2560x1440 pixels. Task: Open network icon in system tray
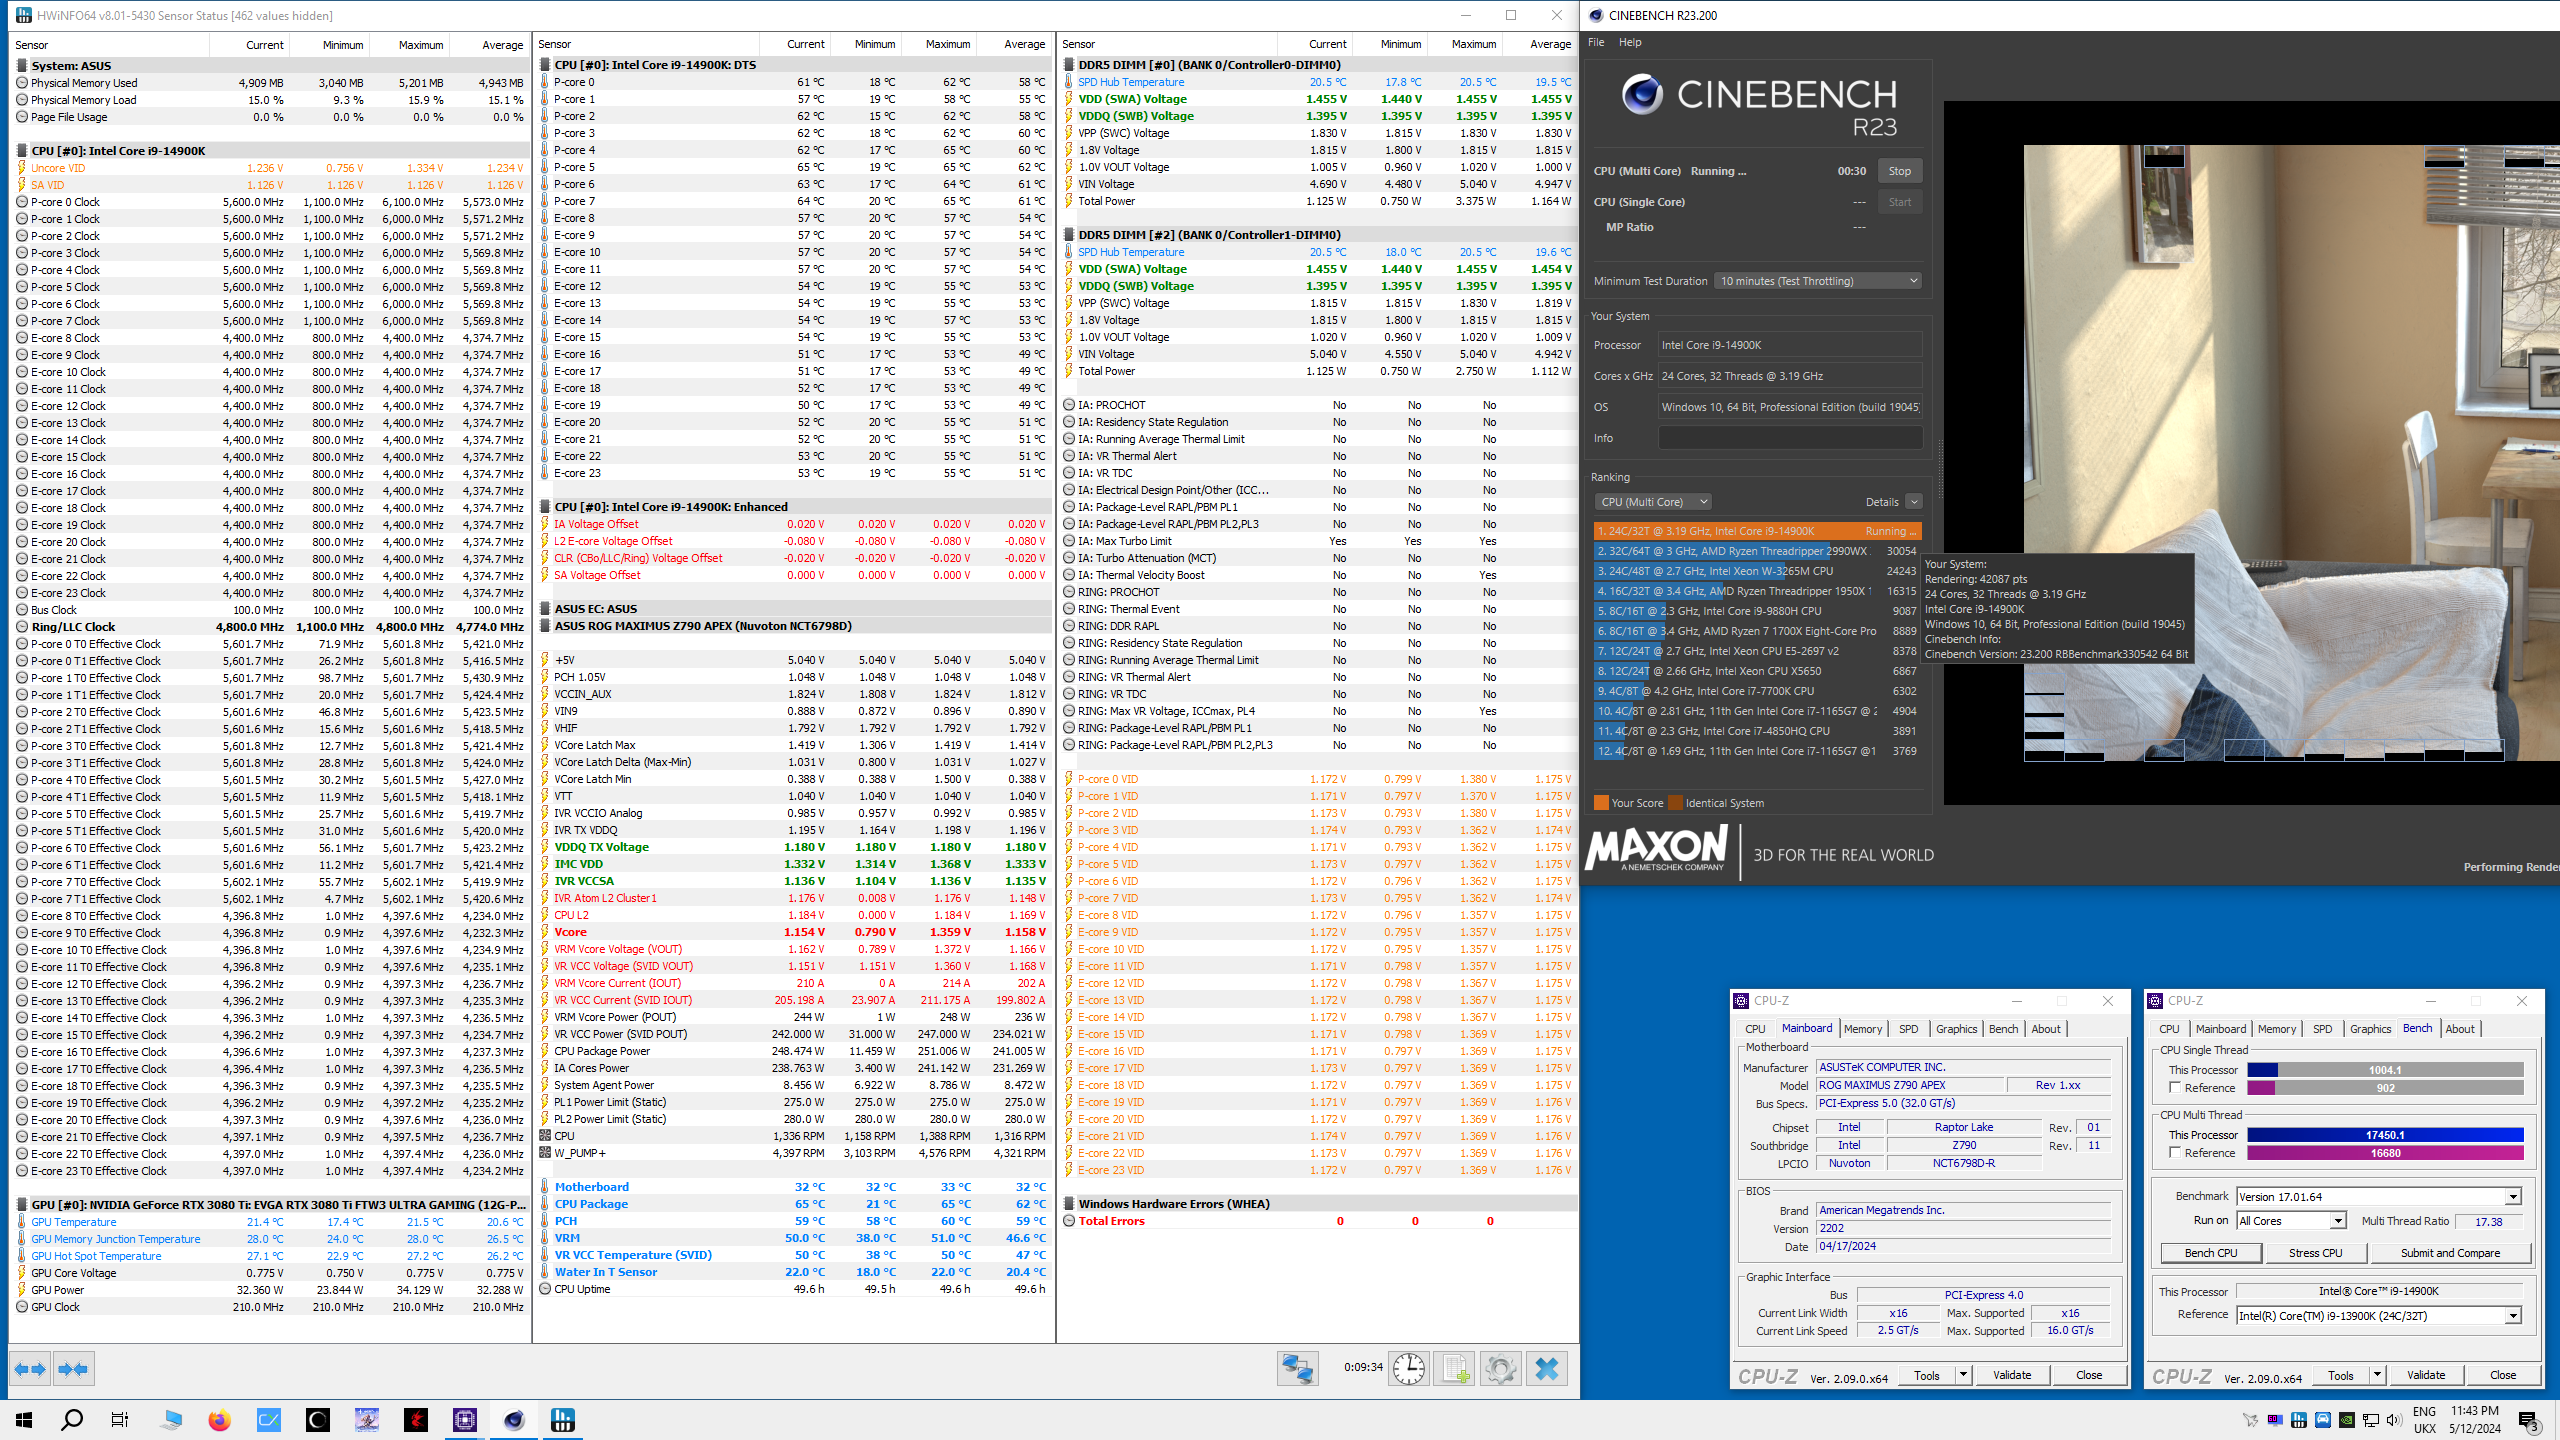point(2370,1420)
